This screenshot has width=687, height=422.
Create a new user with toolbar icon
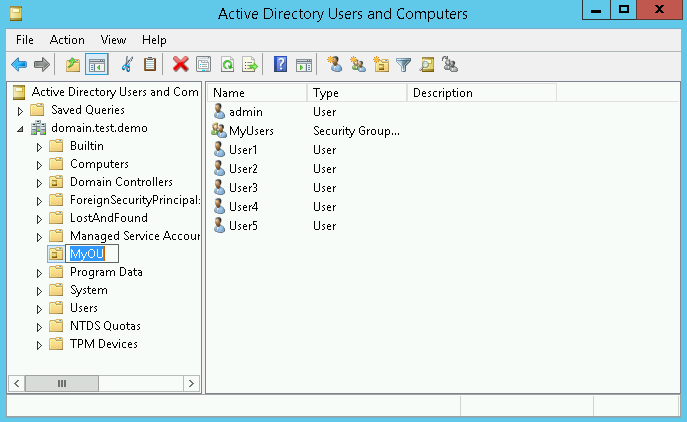334,64
